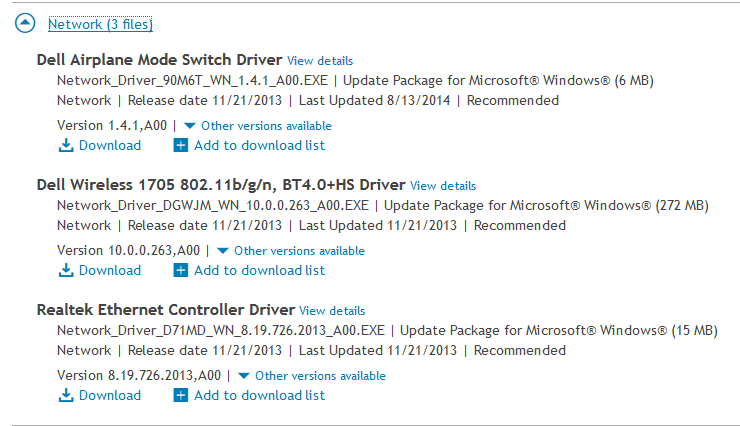Screen dimensions: 740x426
Task: View details for Dell Airplane Mode Switch Driver
Action: click(320, 61)
